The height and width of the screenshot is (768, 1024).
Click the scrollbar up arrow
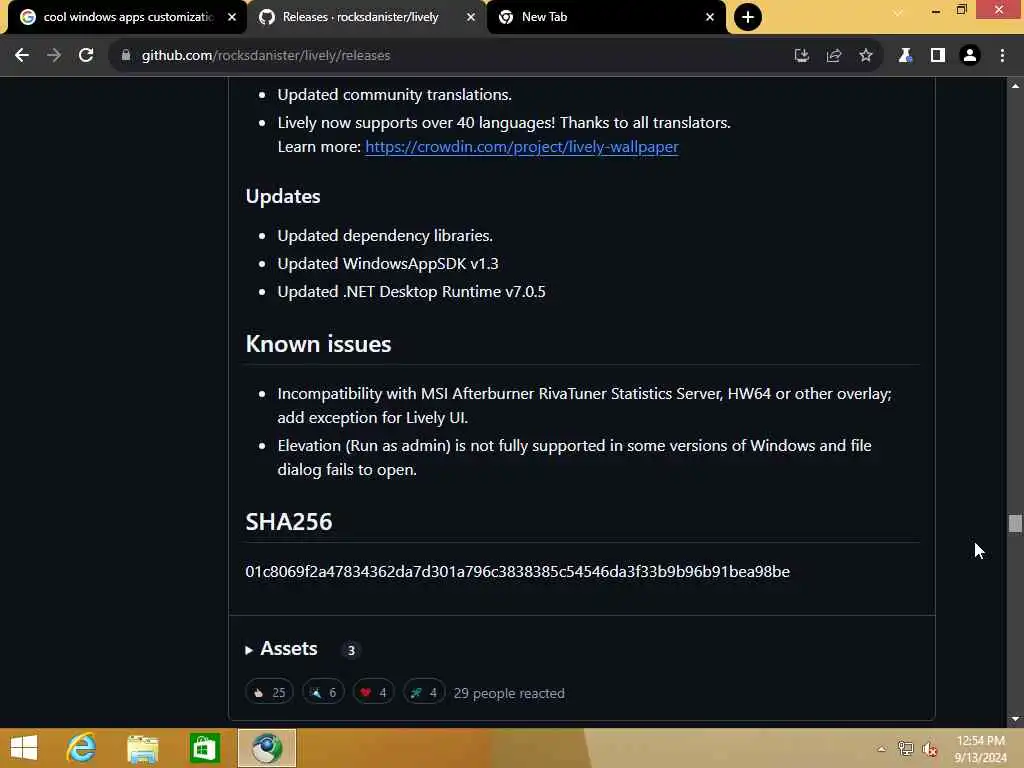[x=1015, y=86]
